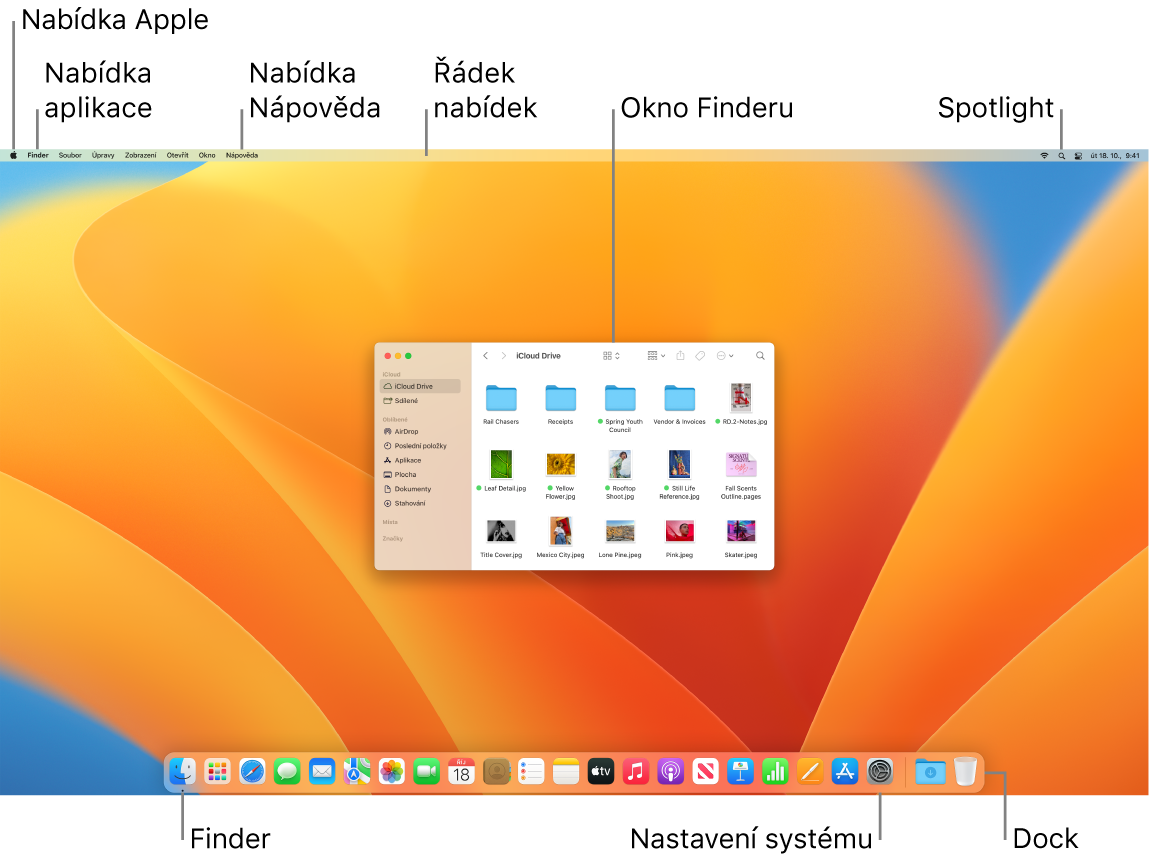The height and width of the screenshot is (860, 1151).
Task: Open the Finder action (ellipsis) menu
Action: [725, 356]
